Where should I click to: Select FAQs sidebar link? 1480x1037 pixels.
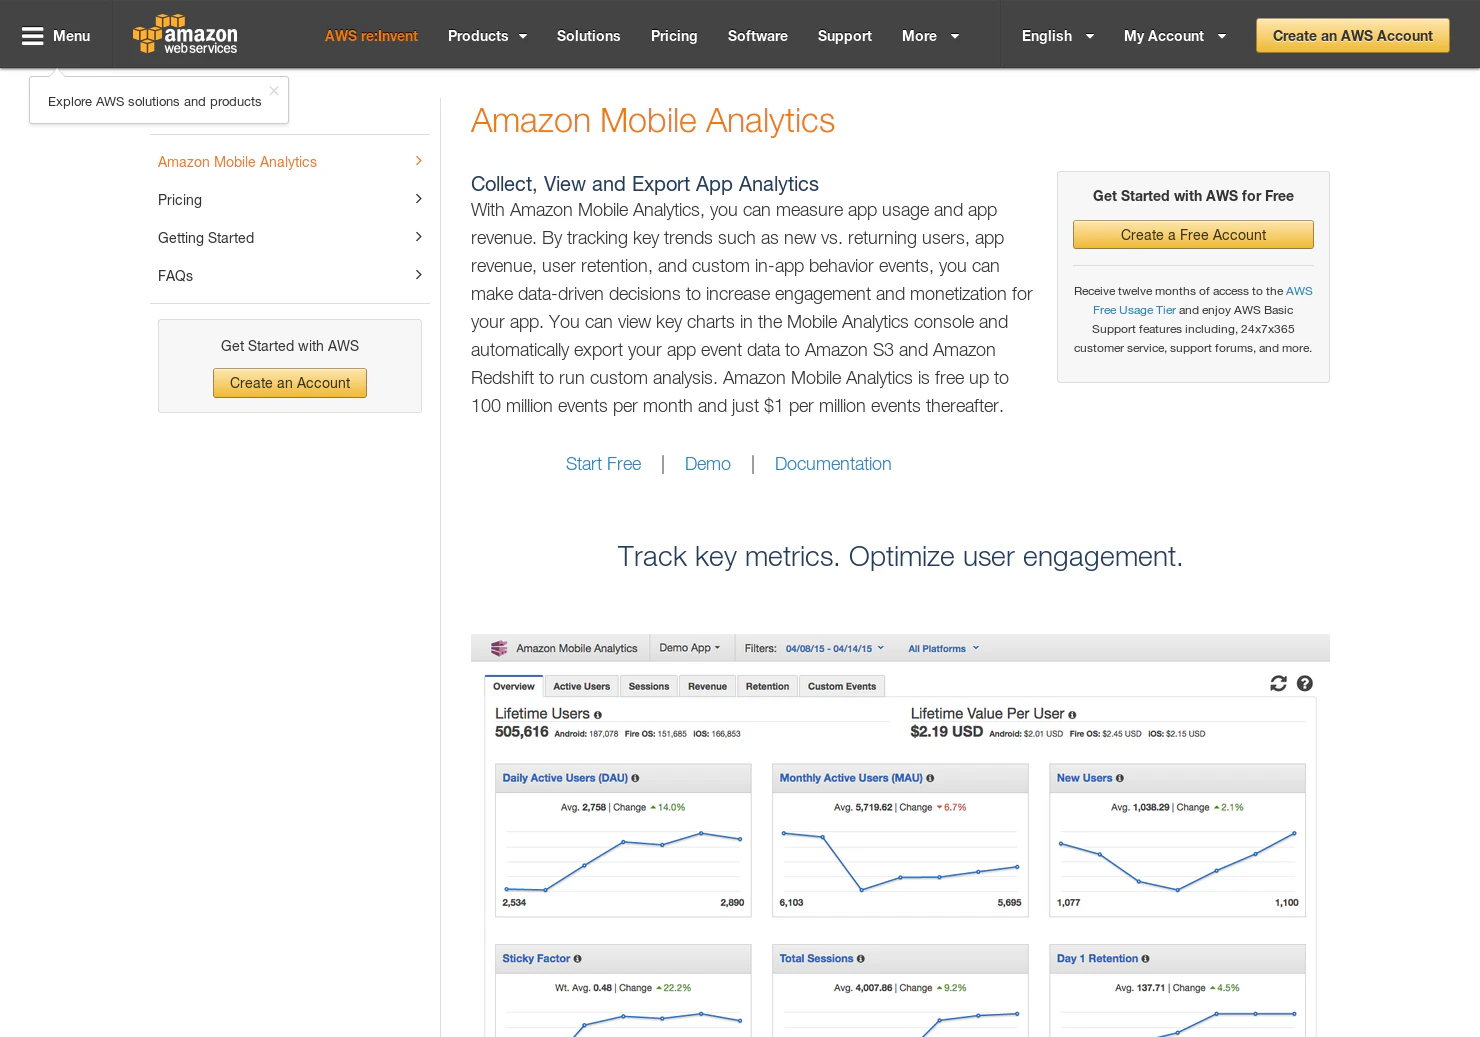175,276
